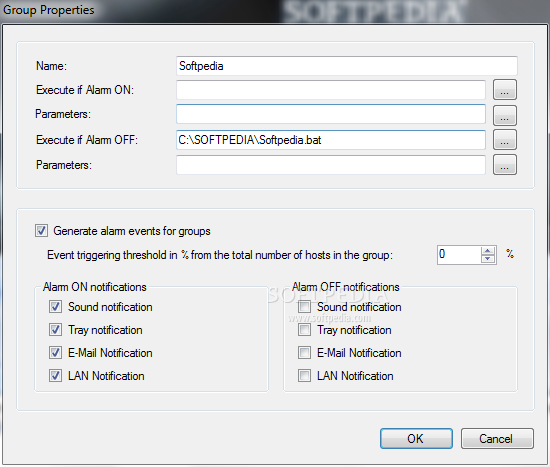Click the 'Event triggering threshold' label text
The width and height of the screenshot is (550, 467).
pos(220,255)
